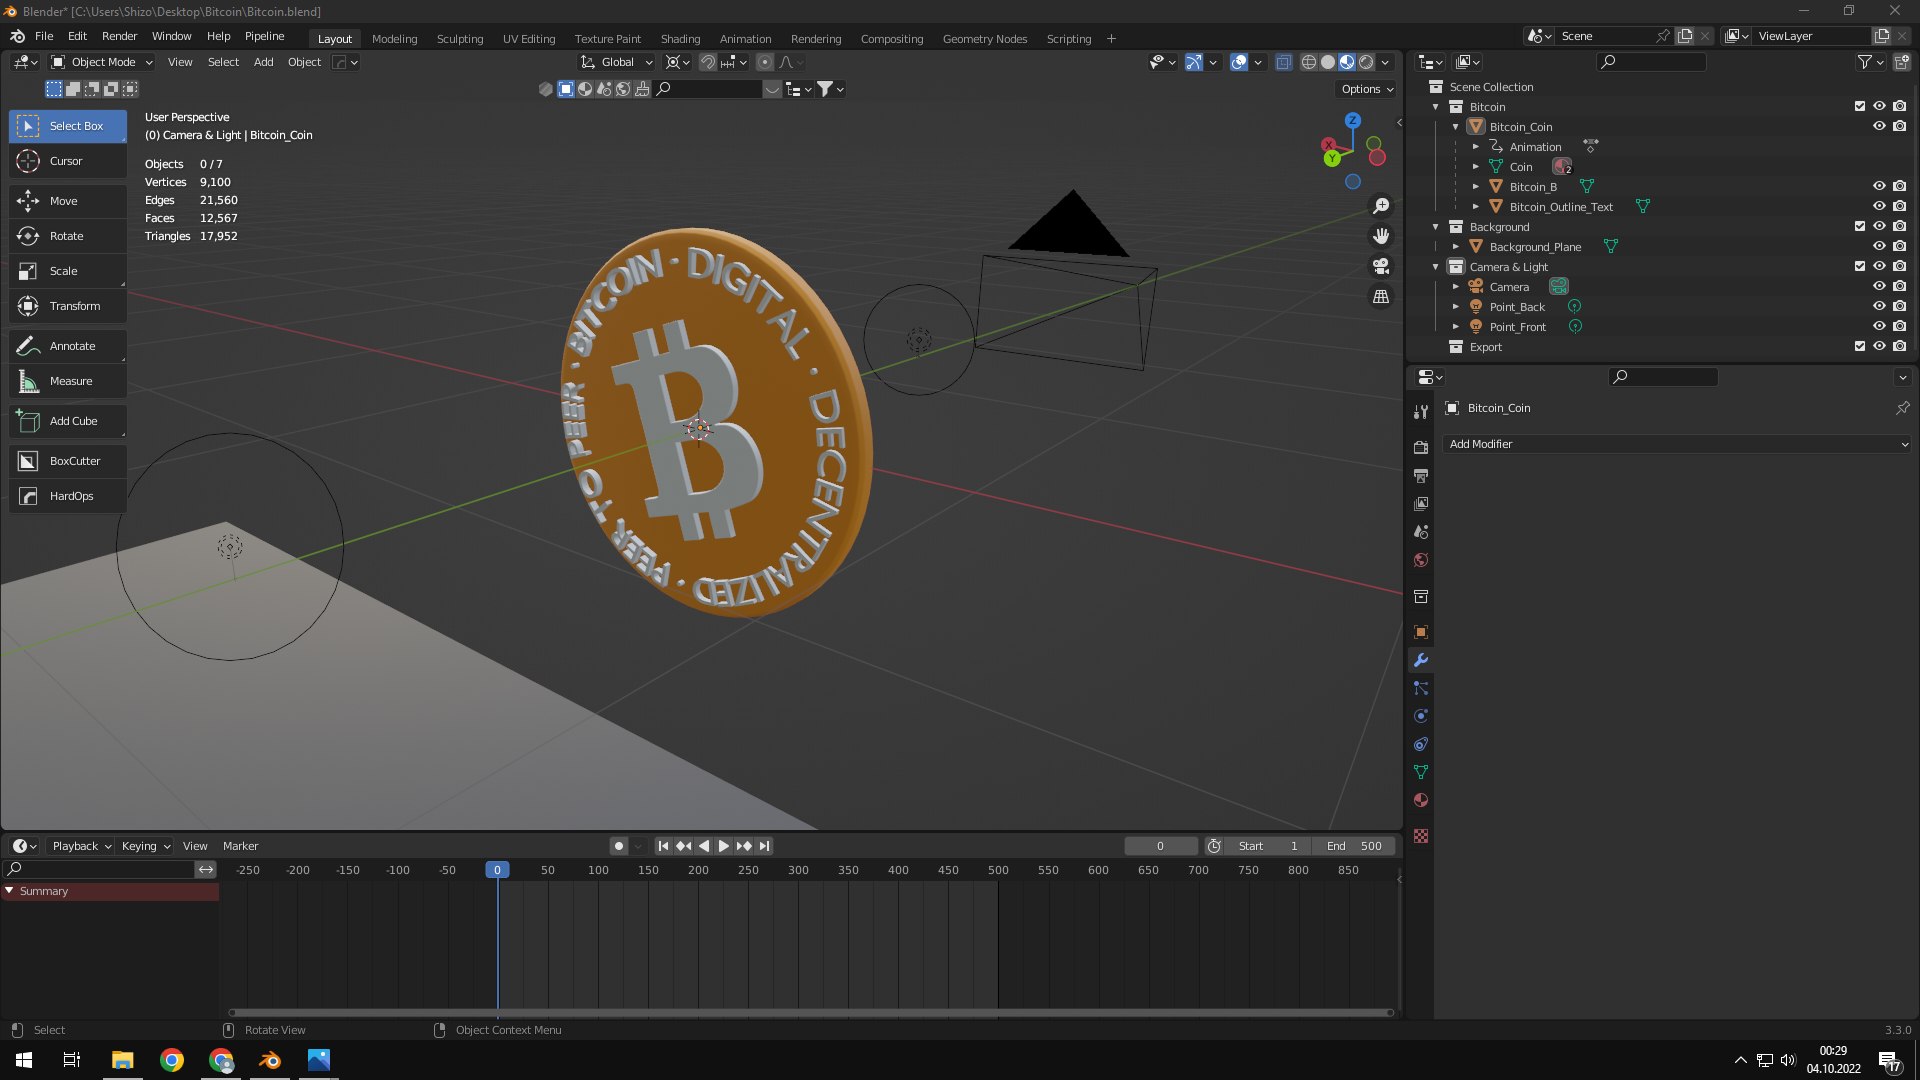The height and width of the screenshot is (1080, 1920).
Task: Pick the Annotate tool
Action: coord(67,346)
